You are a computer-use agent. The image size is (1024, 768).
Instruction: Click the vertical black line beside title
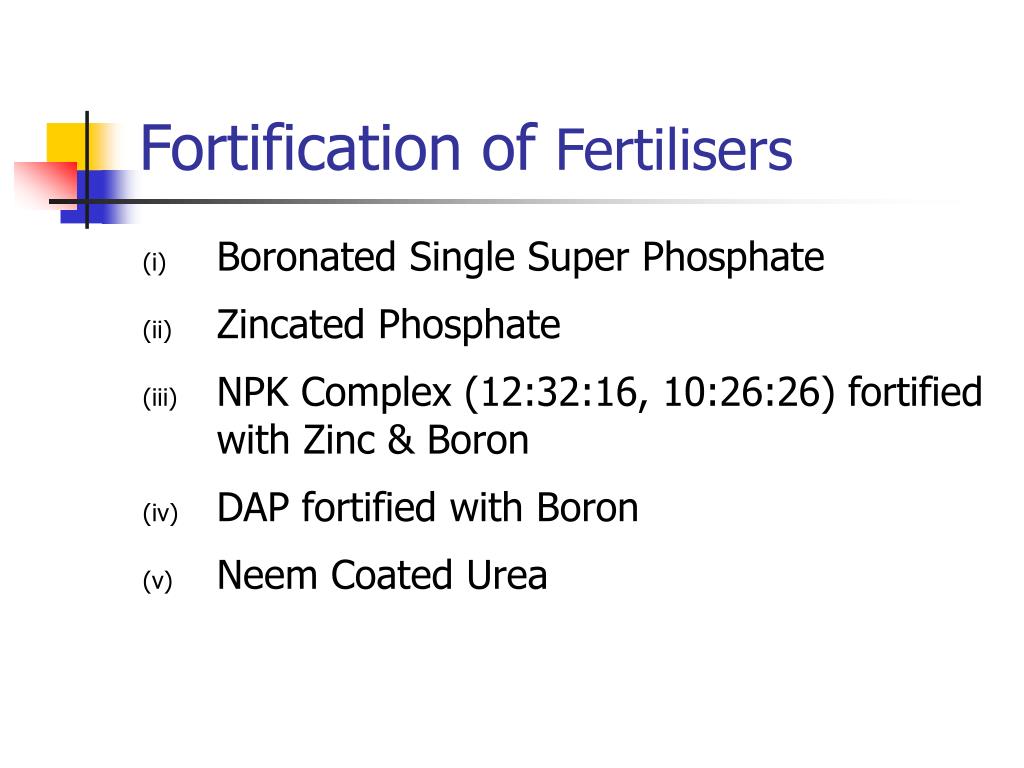[87, 170]
